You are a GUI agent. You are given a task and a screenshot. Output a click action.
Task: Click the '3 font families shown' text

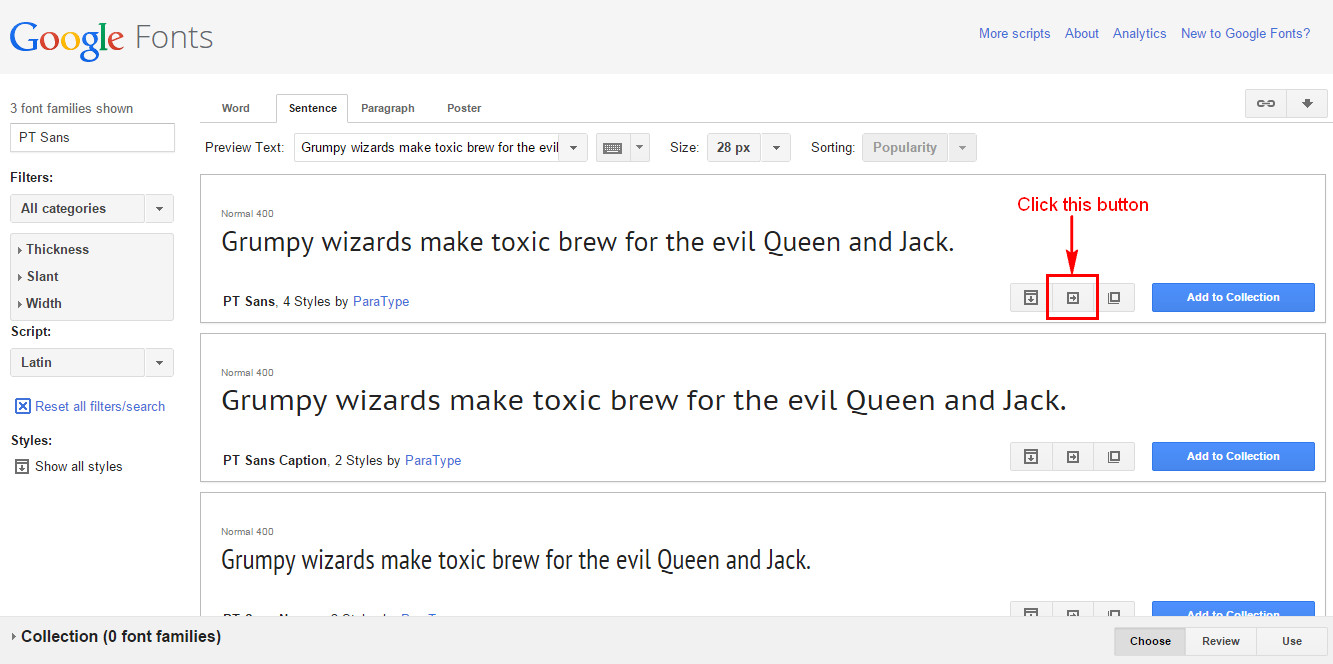(71, 108)
